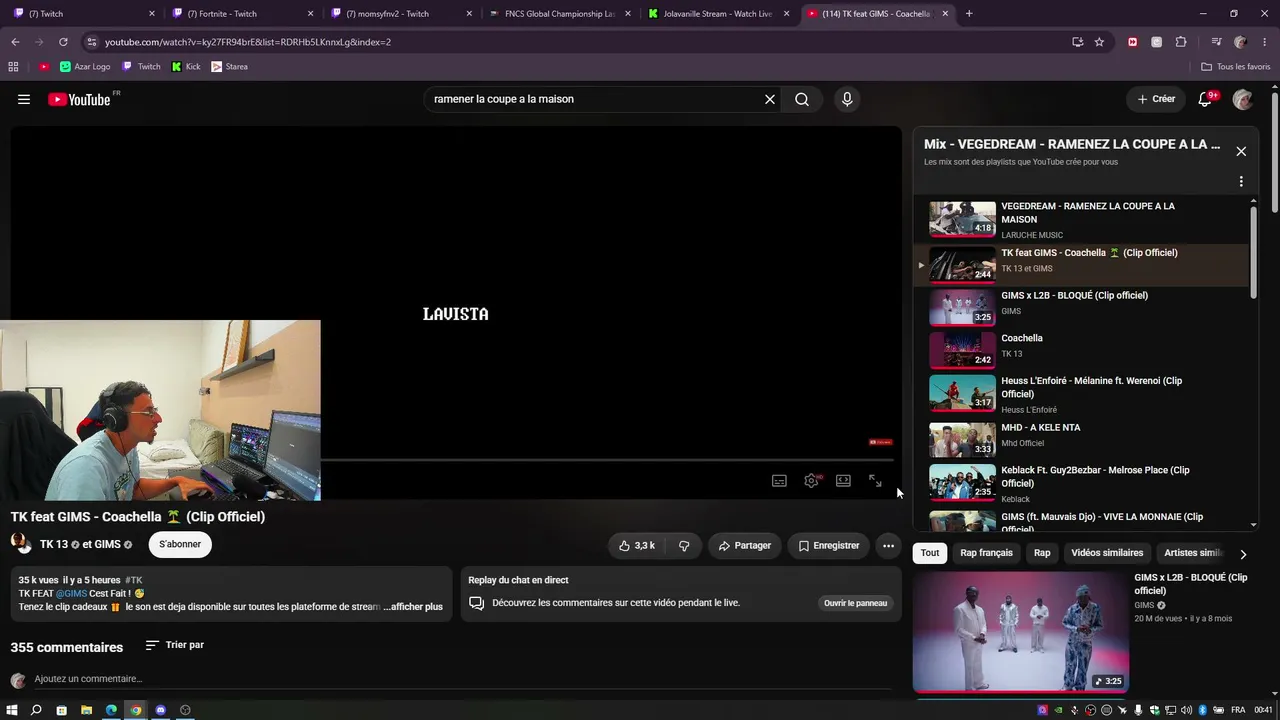Open the YouTube guide hamburger menu
The height and width of the screenshot is (720, 1280).
point(24,99)
